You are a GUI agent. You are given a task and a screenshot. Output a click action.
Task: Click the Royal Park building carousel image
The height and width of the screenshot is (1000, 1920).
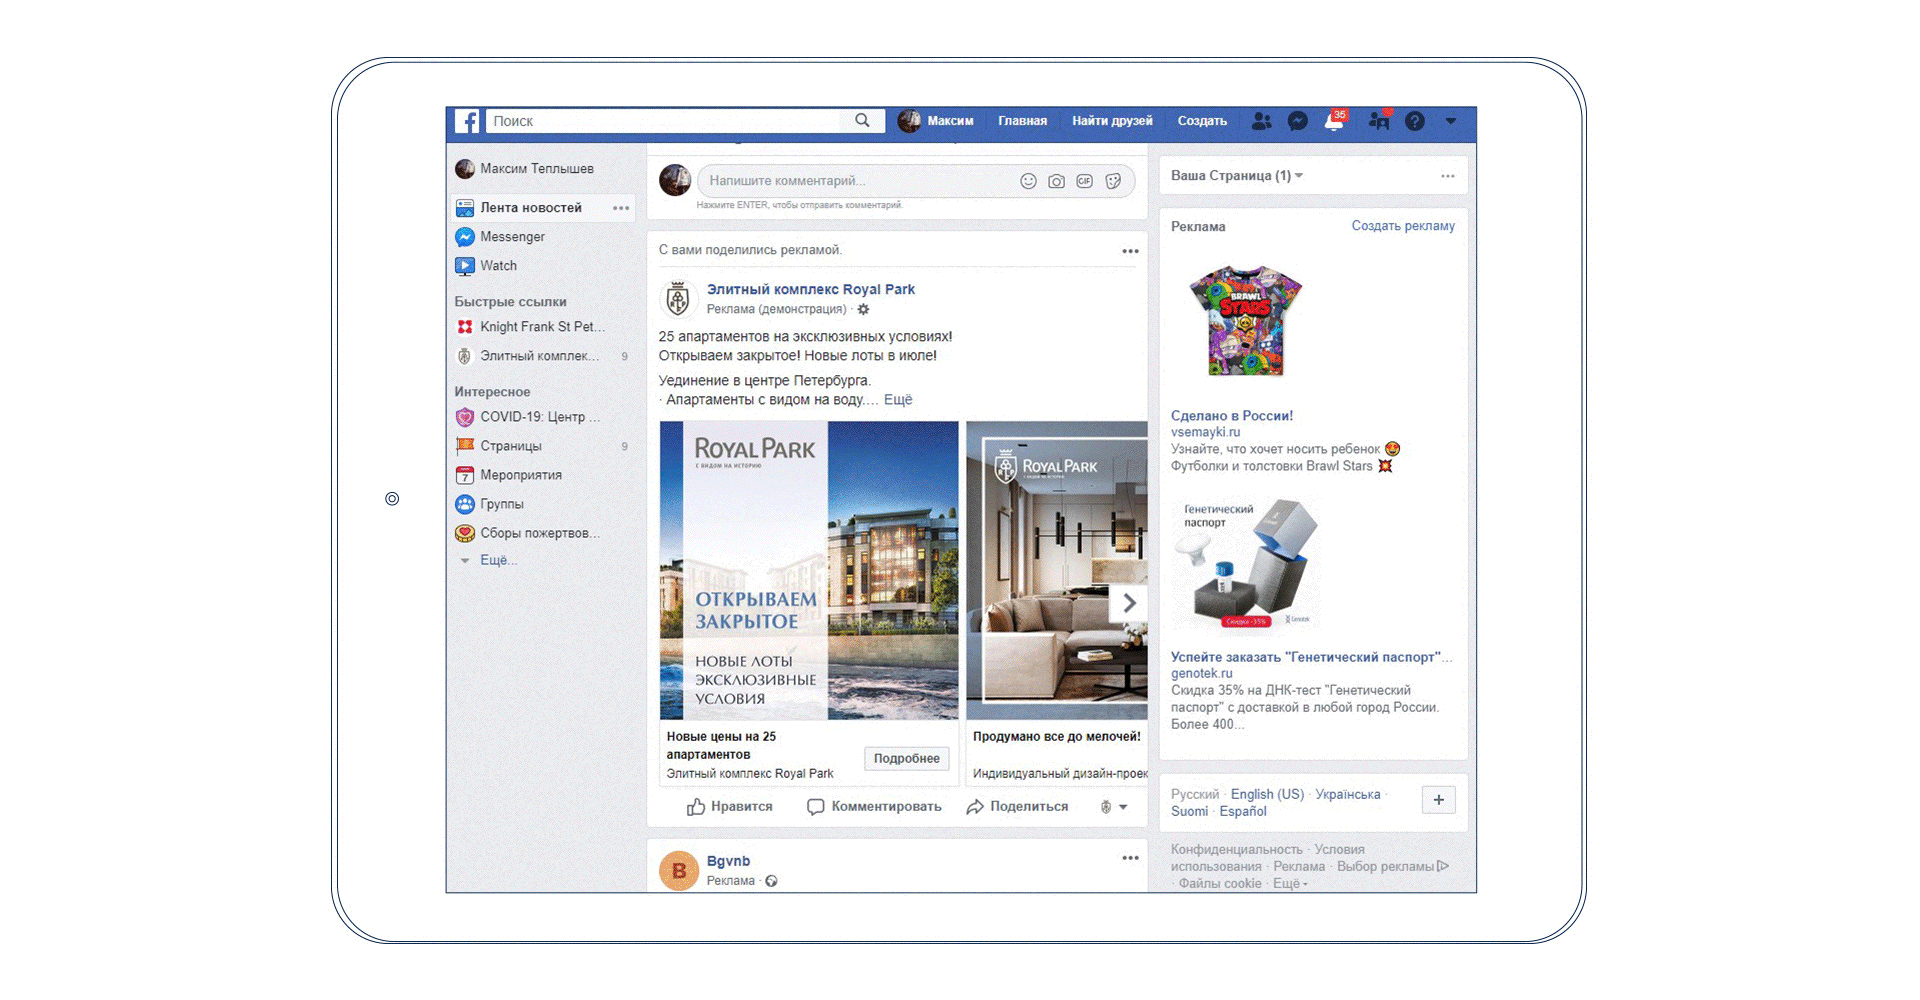tap(809, 570)
